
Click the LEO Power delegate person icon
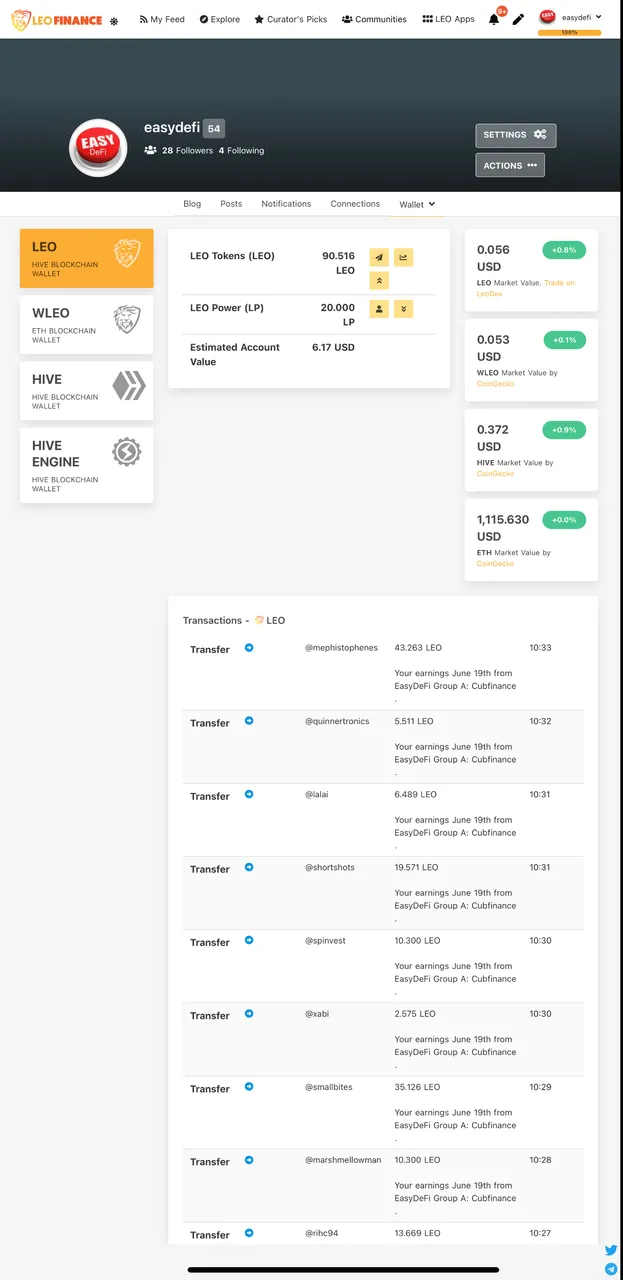[379, 309]
